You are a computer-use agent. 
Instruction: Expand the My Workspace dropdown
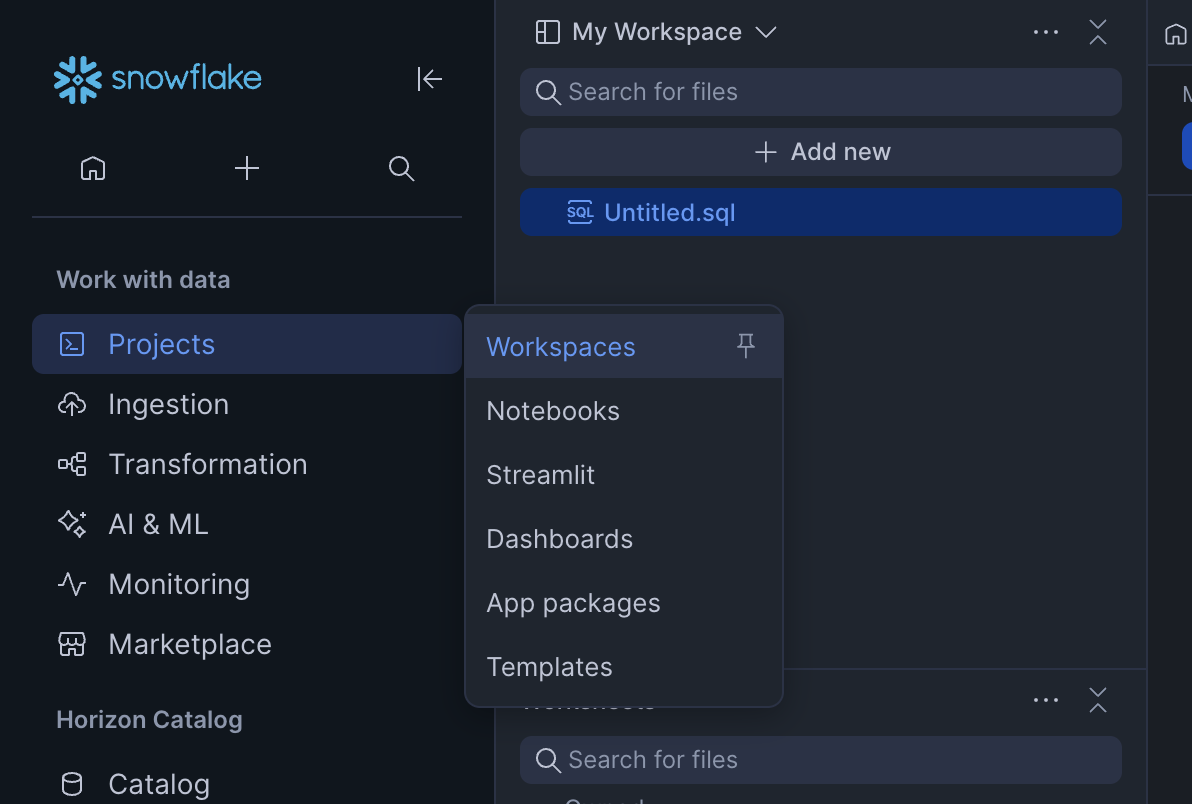click(x=766, y=32)
